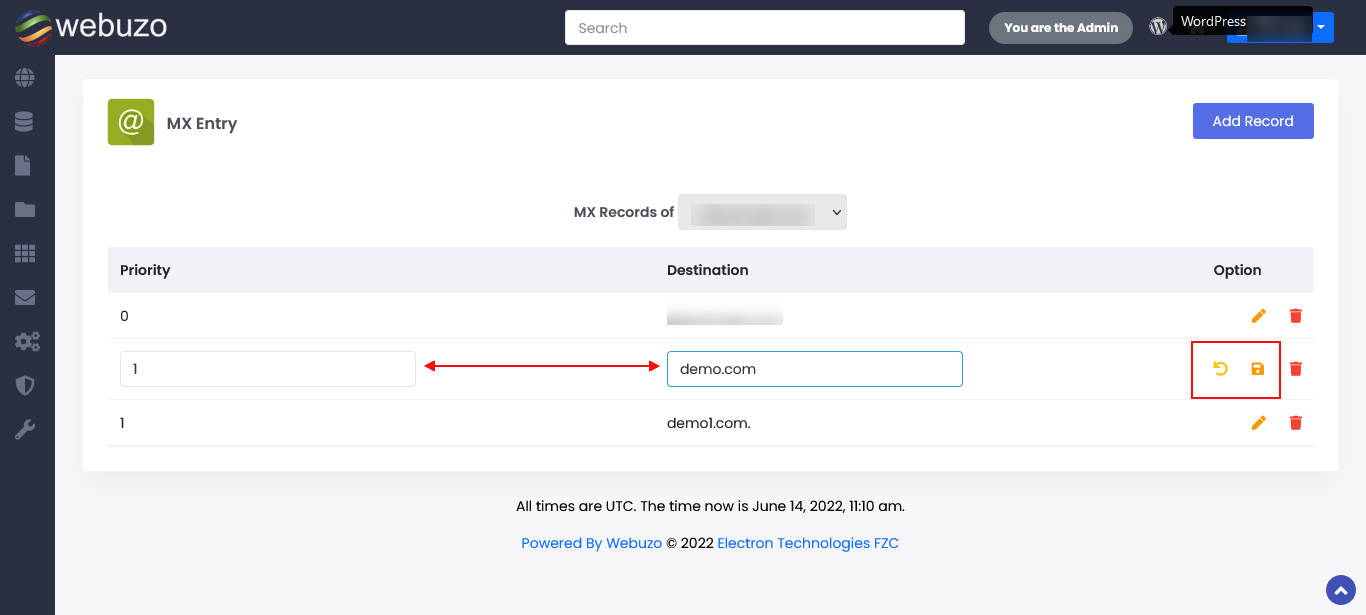The height and width of the screenshot is (615, 1366).
Task: Click the shield Security sidebar icon
Action: 25,386
